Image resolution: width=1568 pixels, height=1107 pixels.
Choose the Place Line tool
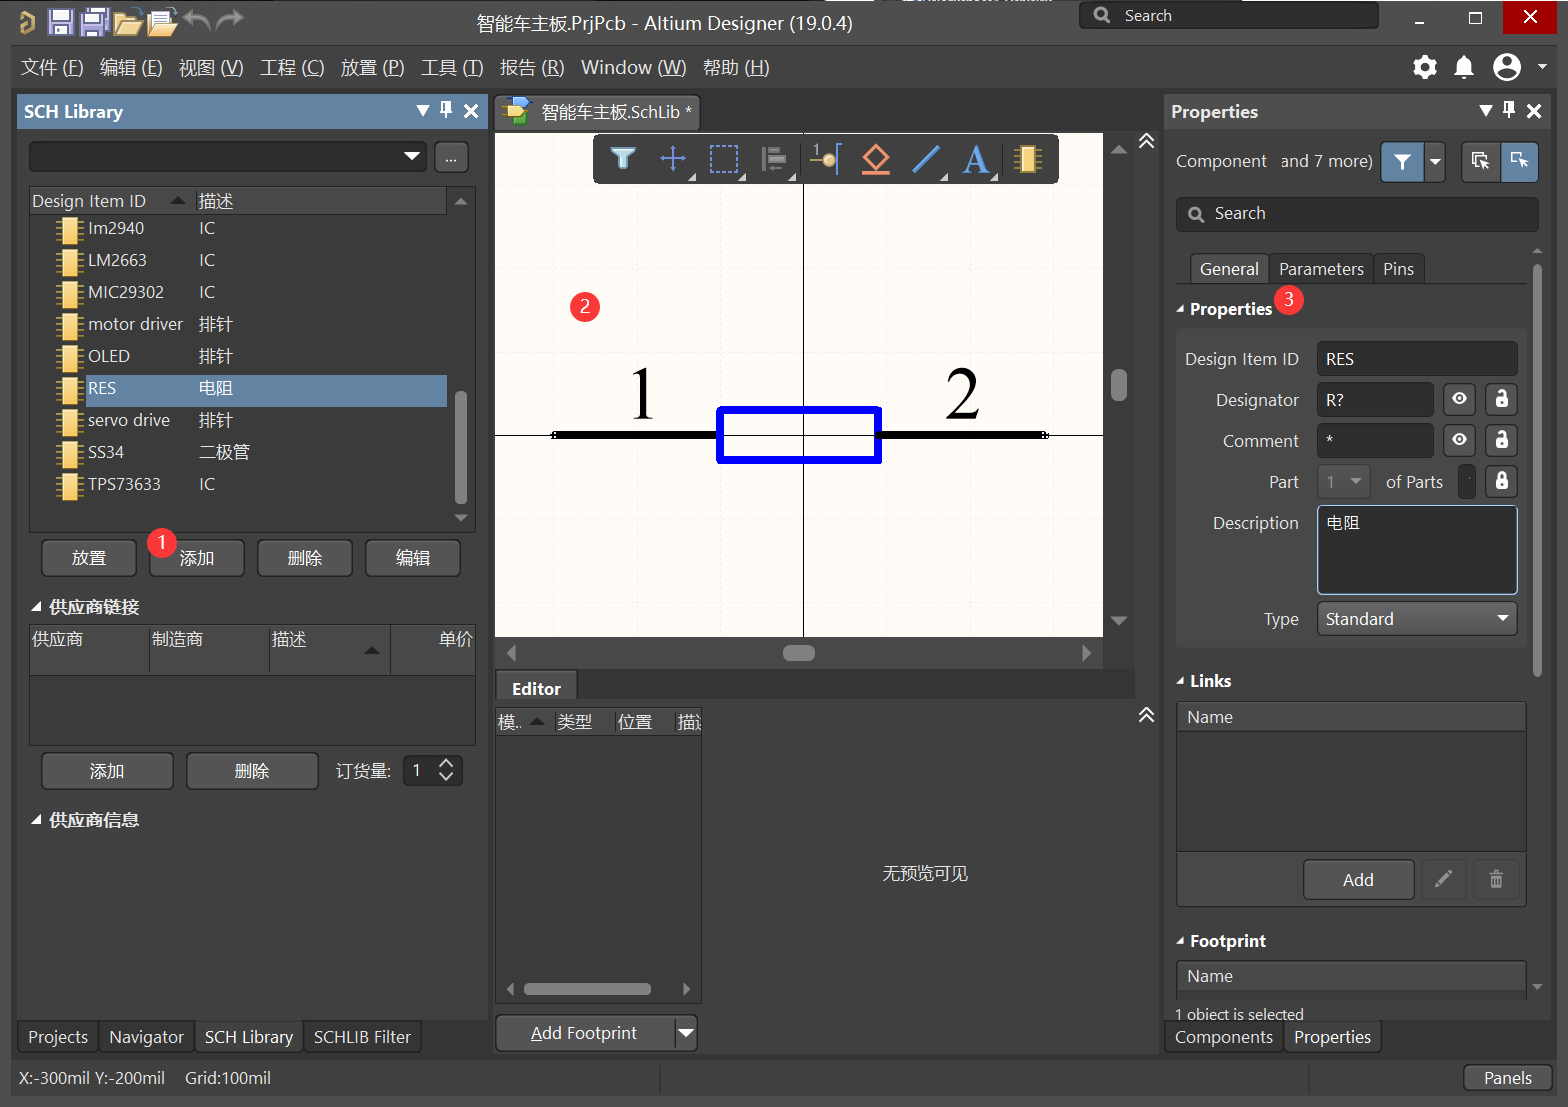click(927, 159)
